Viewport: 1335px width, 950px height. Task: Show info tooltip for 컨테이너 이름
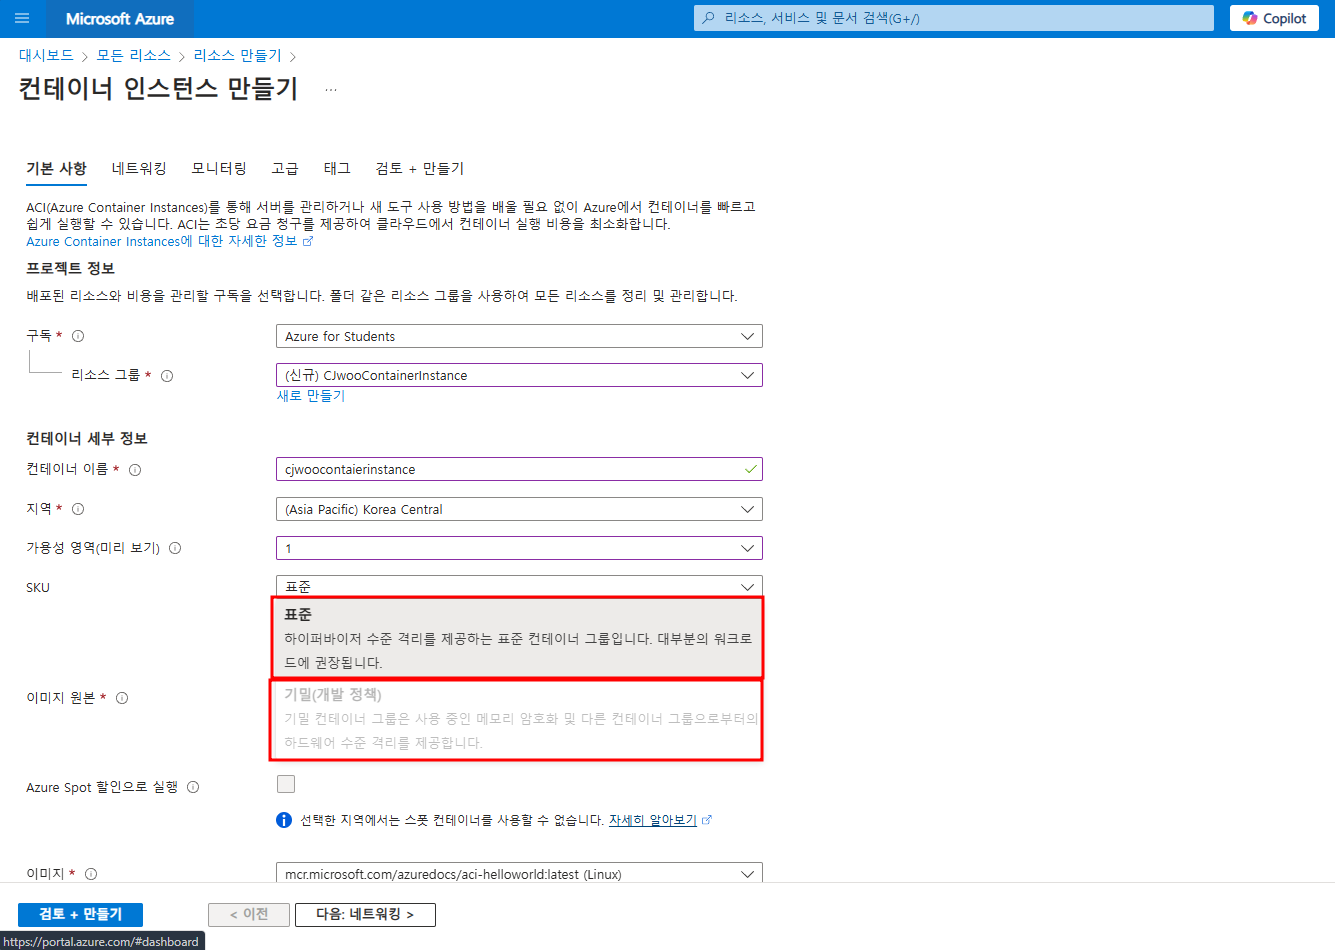click(135, 470)
